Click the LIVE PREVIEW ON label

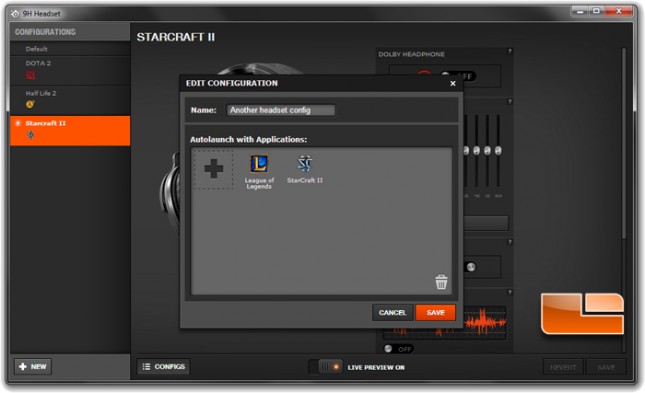pyautogui.click(x=376, y=367)
